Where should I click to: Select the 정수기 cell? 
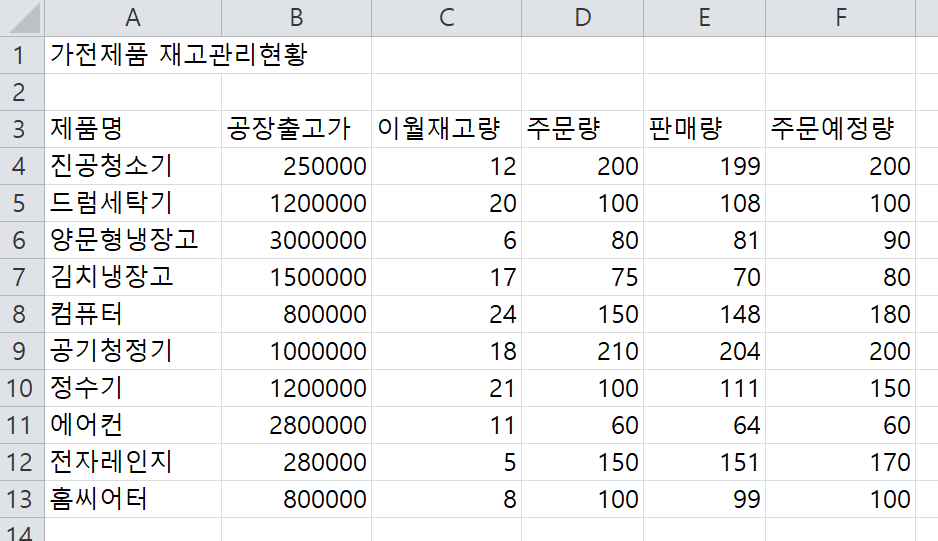click(x=133, y=388)
